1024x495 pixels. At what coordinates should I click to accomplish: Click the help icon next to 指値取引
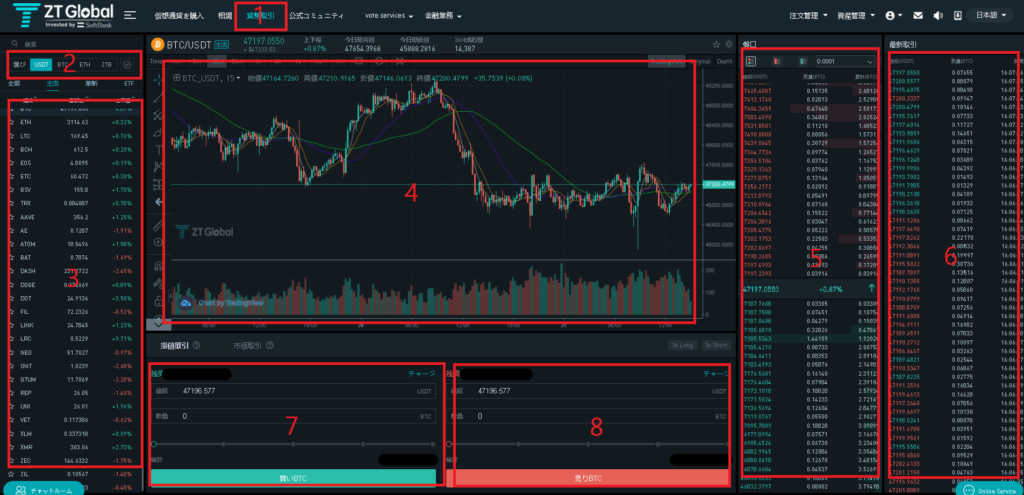click(x=197, y=345)
